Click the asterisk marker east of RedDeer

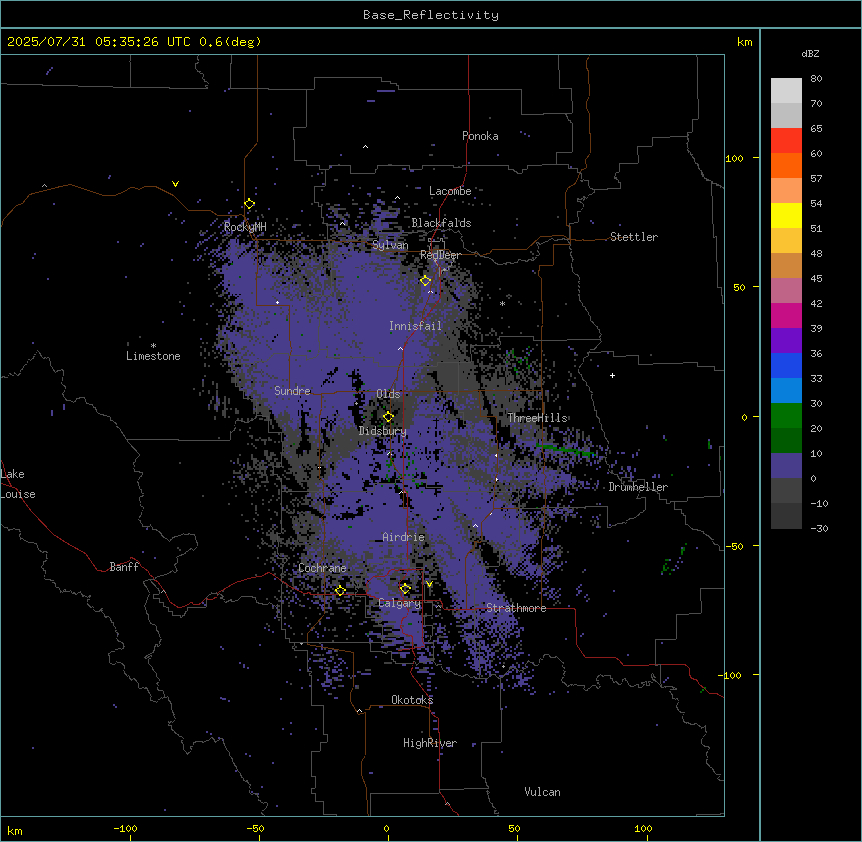(502, 303)
